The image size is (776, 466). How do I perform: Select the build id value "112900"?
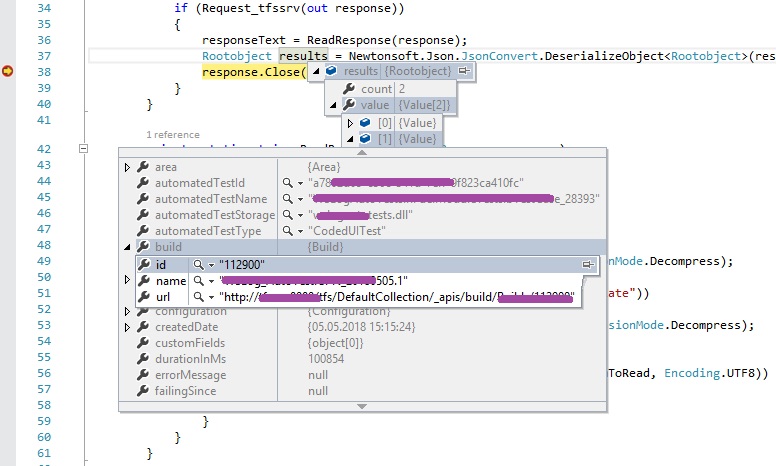242,265
